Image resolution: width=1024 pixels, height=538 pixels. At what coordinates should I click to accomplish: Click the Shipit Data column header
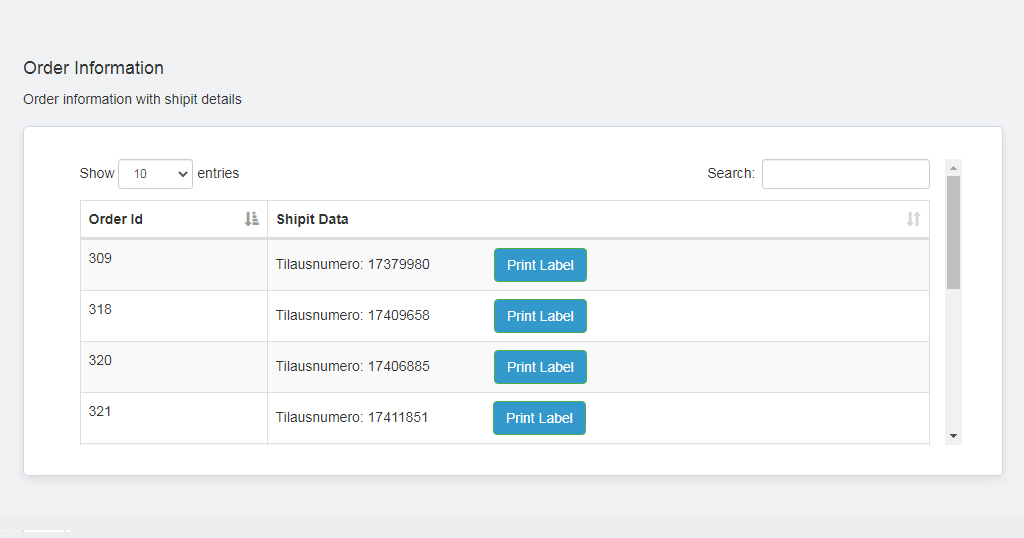[598, 219]
